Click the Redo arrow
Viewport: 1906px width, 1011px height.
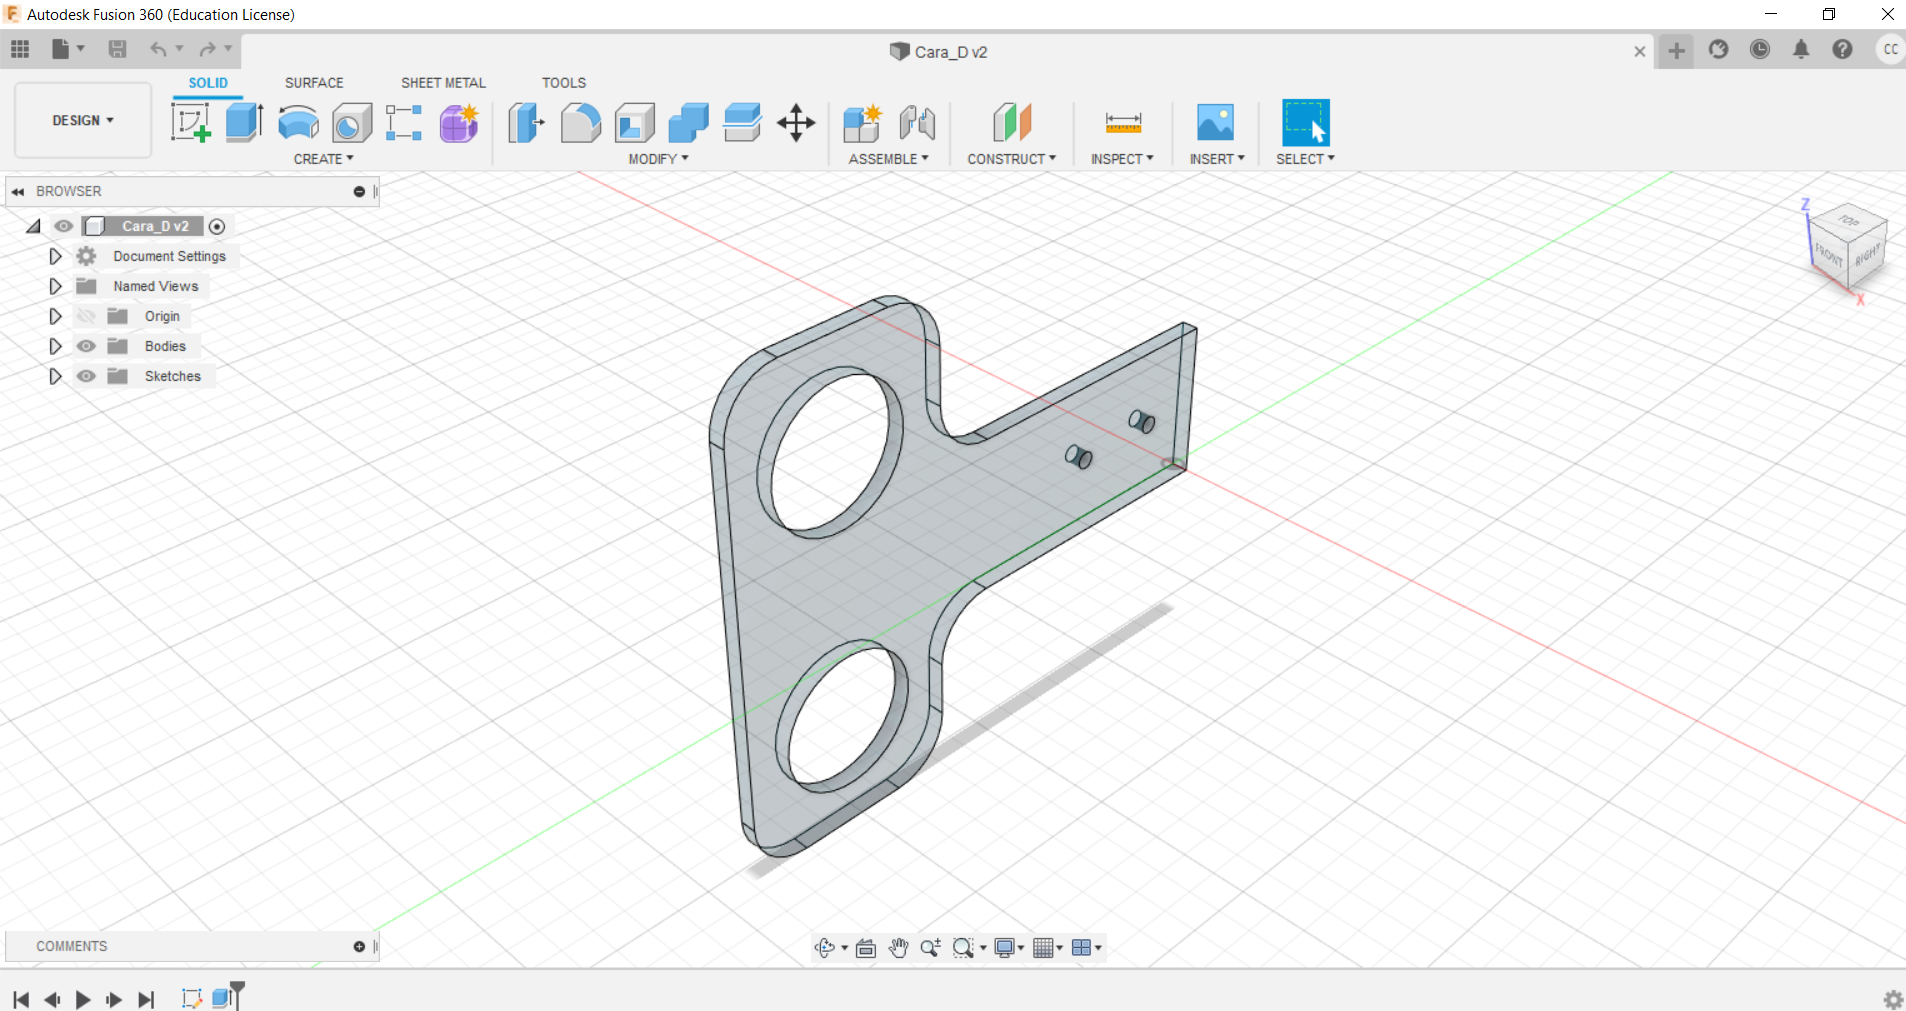[207, 49]
